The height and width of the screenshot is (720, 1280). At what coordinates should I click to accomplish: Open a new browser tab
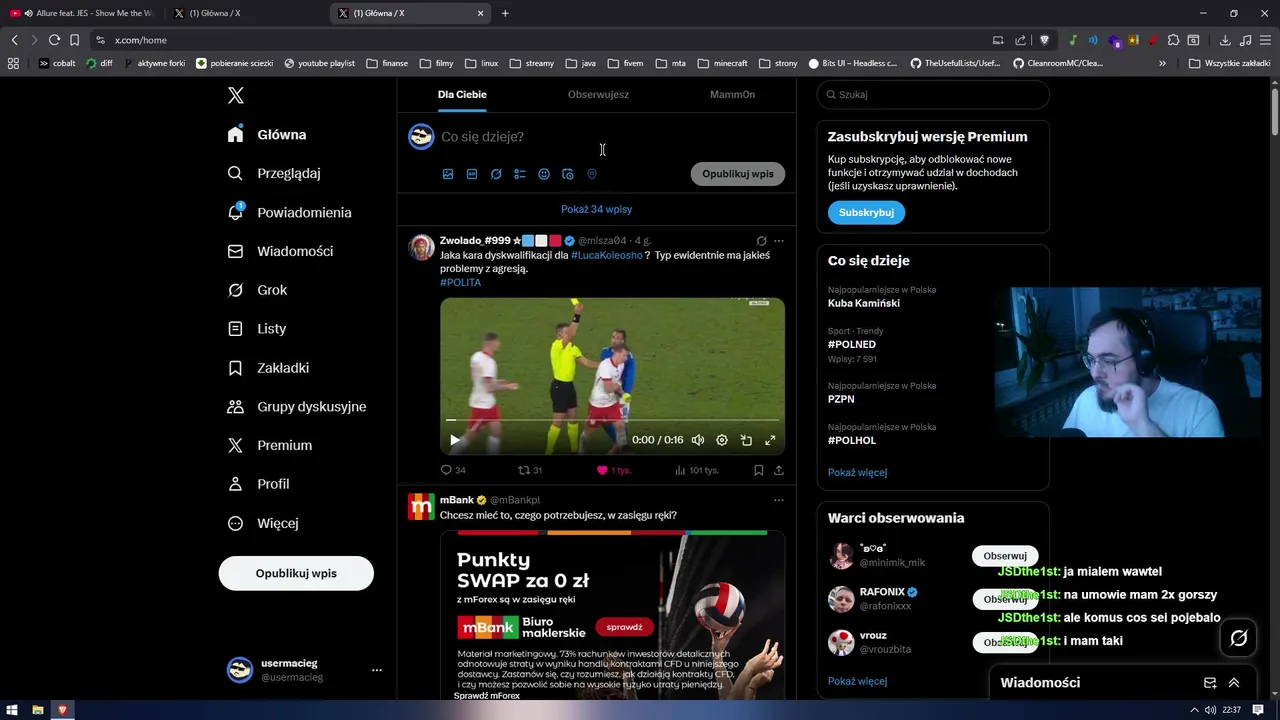(505, 13)
